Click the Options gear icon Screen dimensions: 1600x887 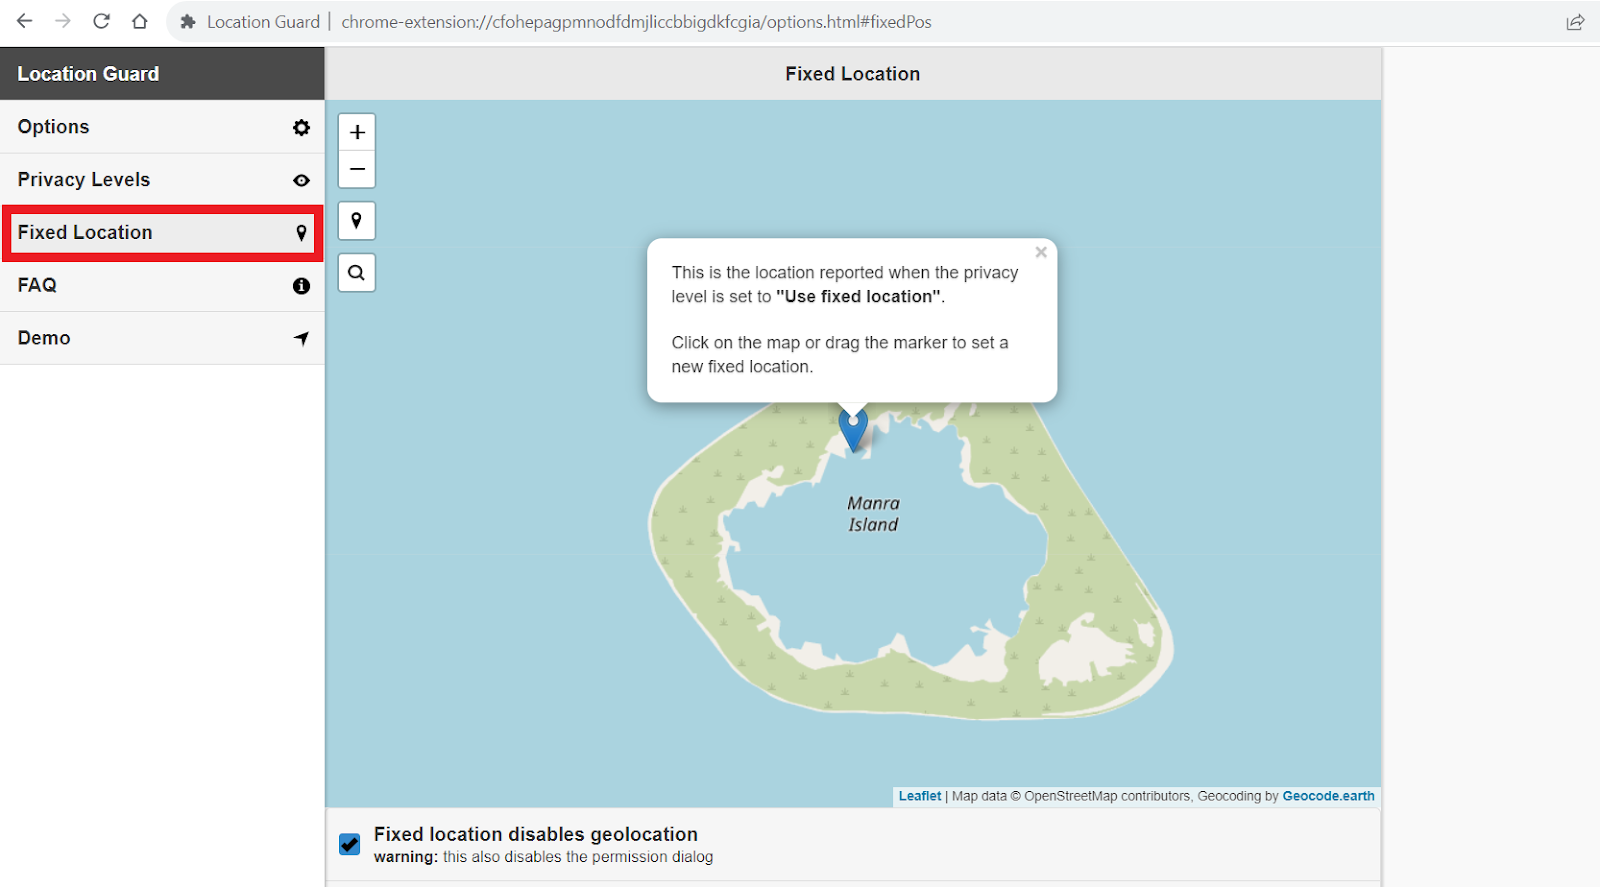pyautogui.click(x=301, y=128)
